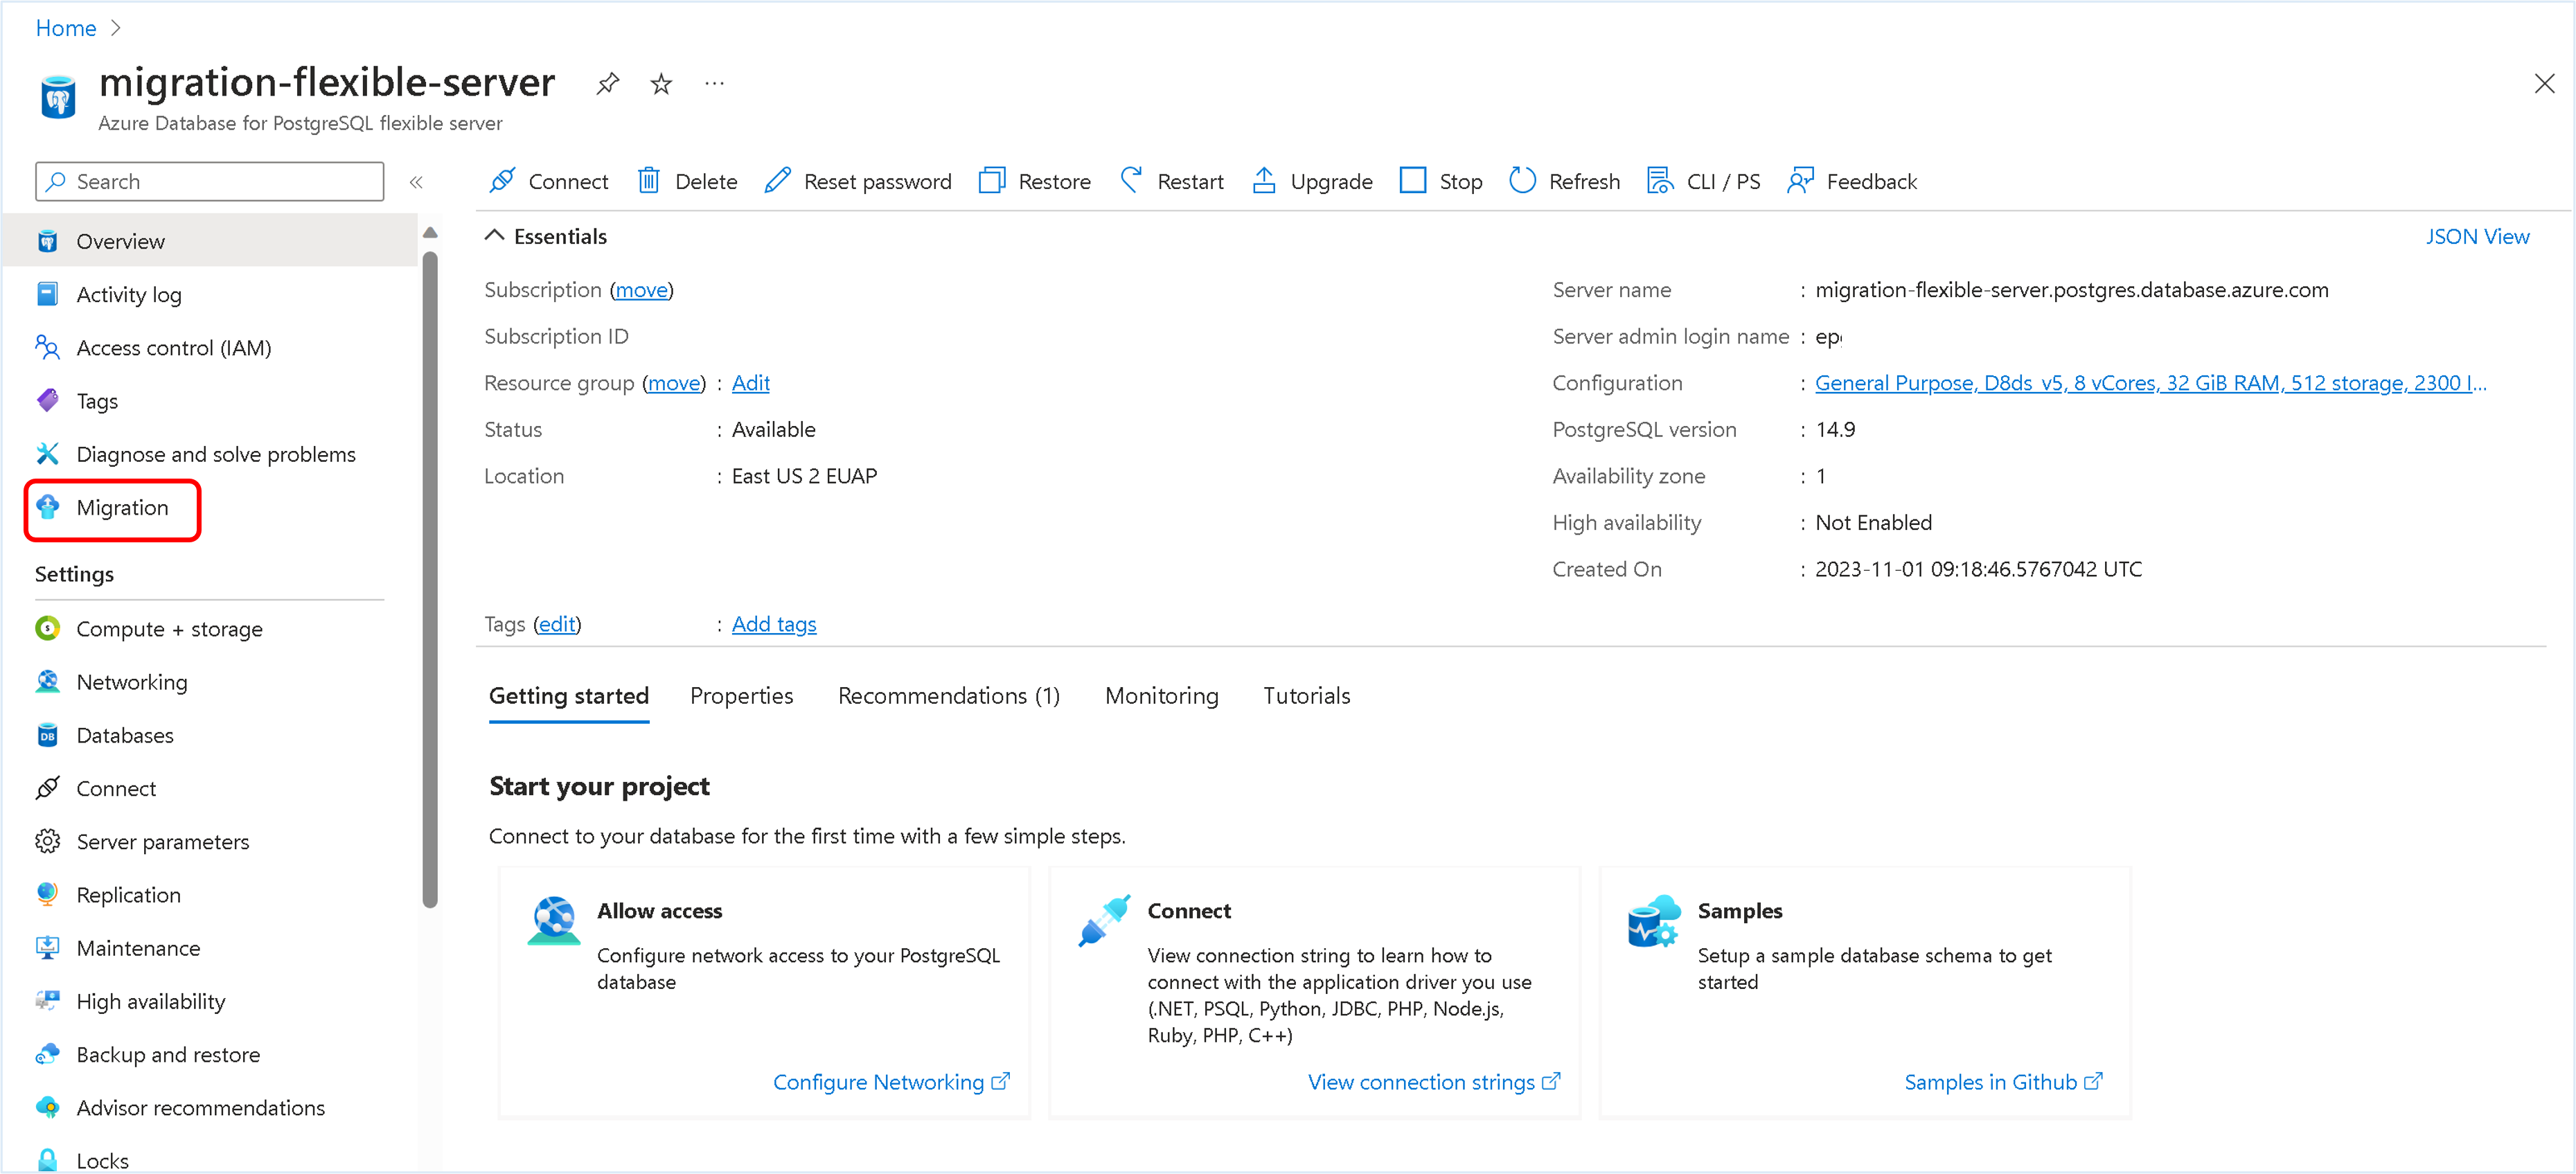Switch to the Monitoring tab

point(1161,696)
